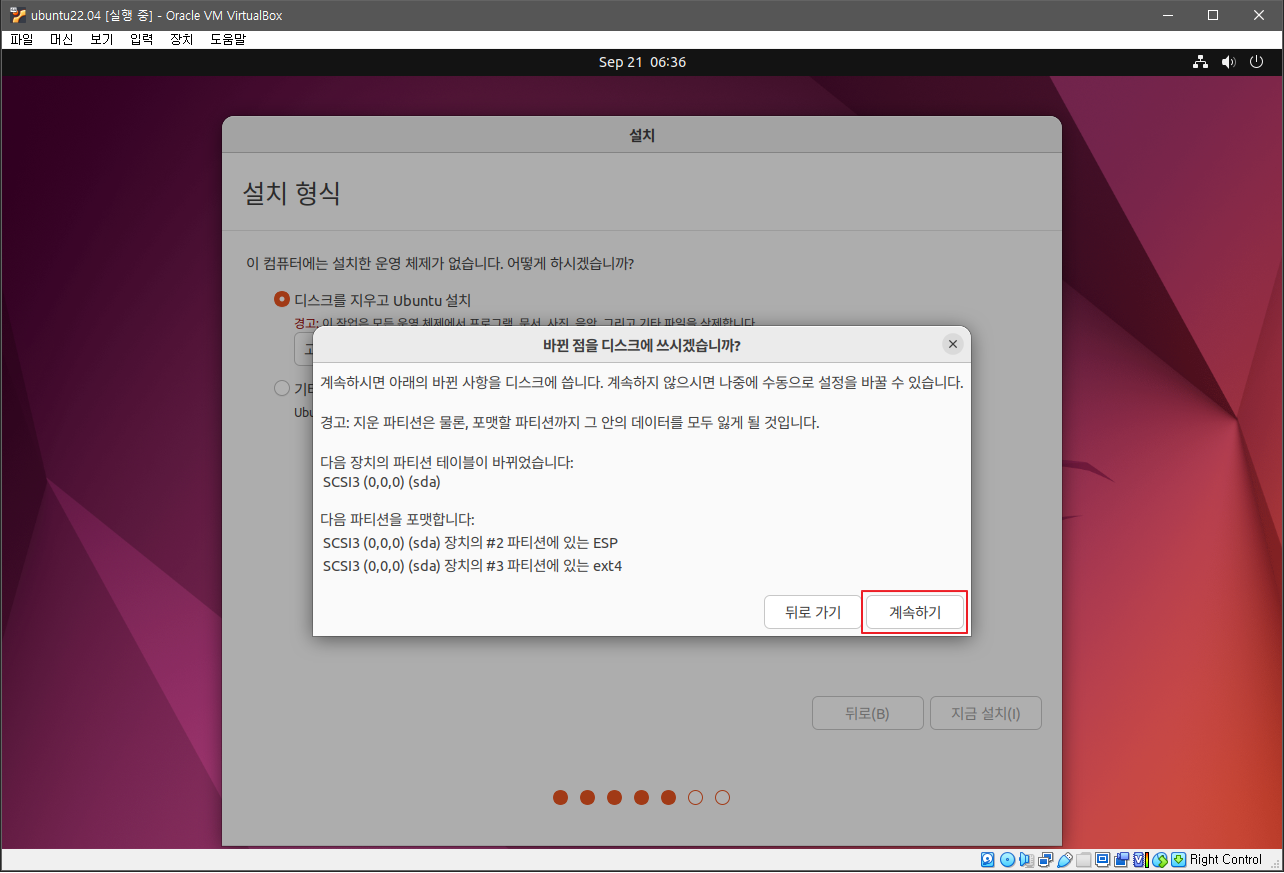This screenshot has width=1284, height=873.
Task: Click the Ubuntu top bar power icon
Action: (1257, 62)
